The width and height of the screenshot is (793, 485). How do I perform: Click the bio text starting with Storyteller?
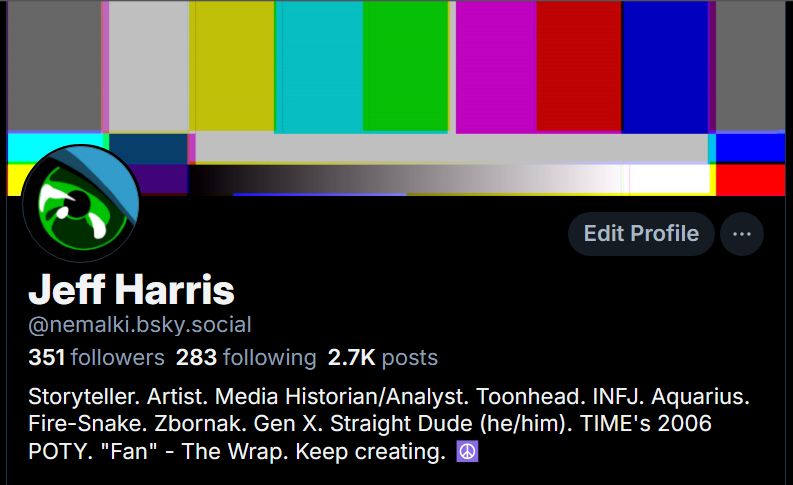coord(388,424)
